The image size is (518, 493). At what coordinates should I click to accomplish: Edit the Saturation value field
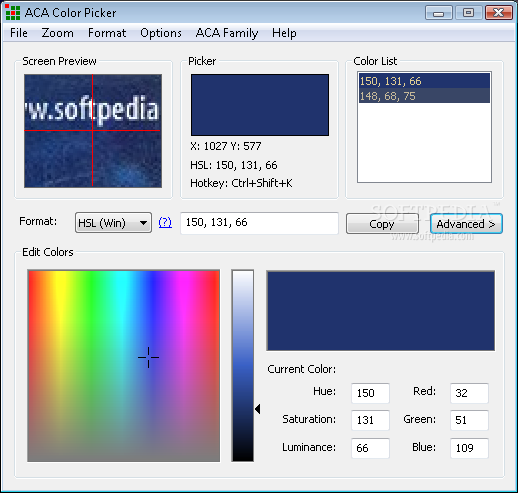tap(370, 420)
